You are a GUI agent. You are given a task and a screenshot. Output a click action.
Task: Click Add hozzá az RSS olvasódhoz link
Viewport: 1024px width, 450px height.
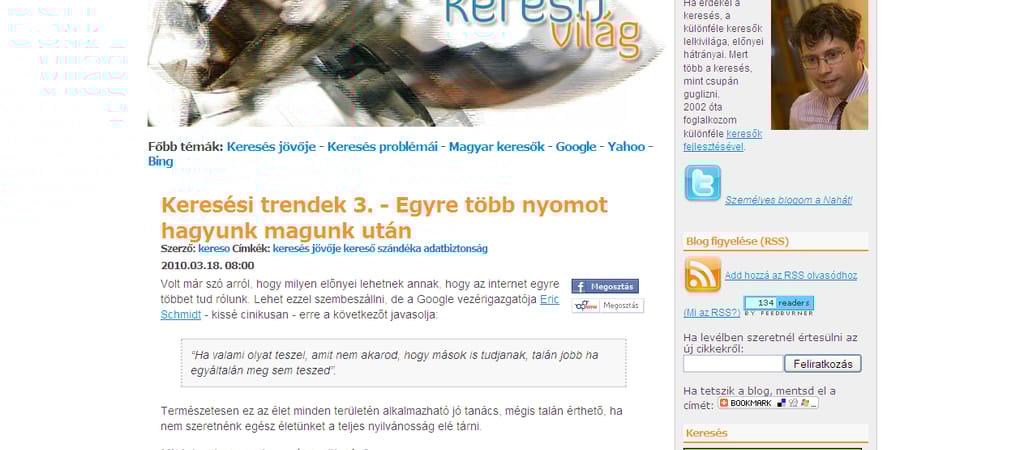[x=790, y=275]
